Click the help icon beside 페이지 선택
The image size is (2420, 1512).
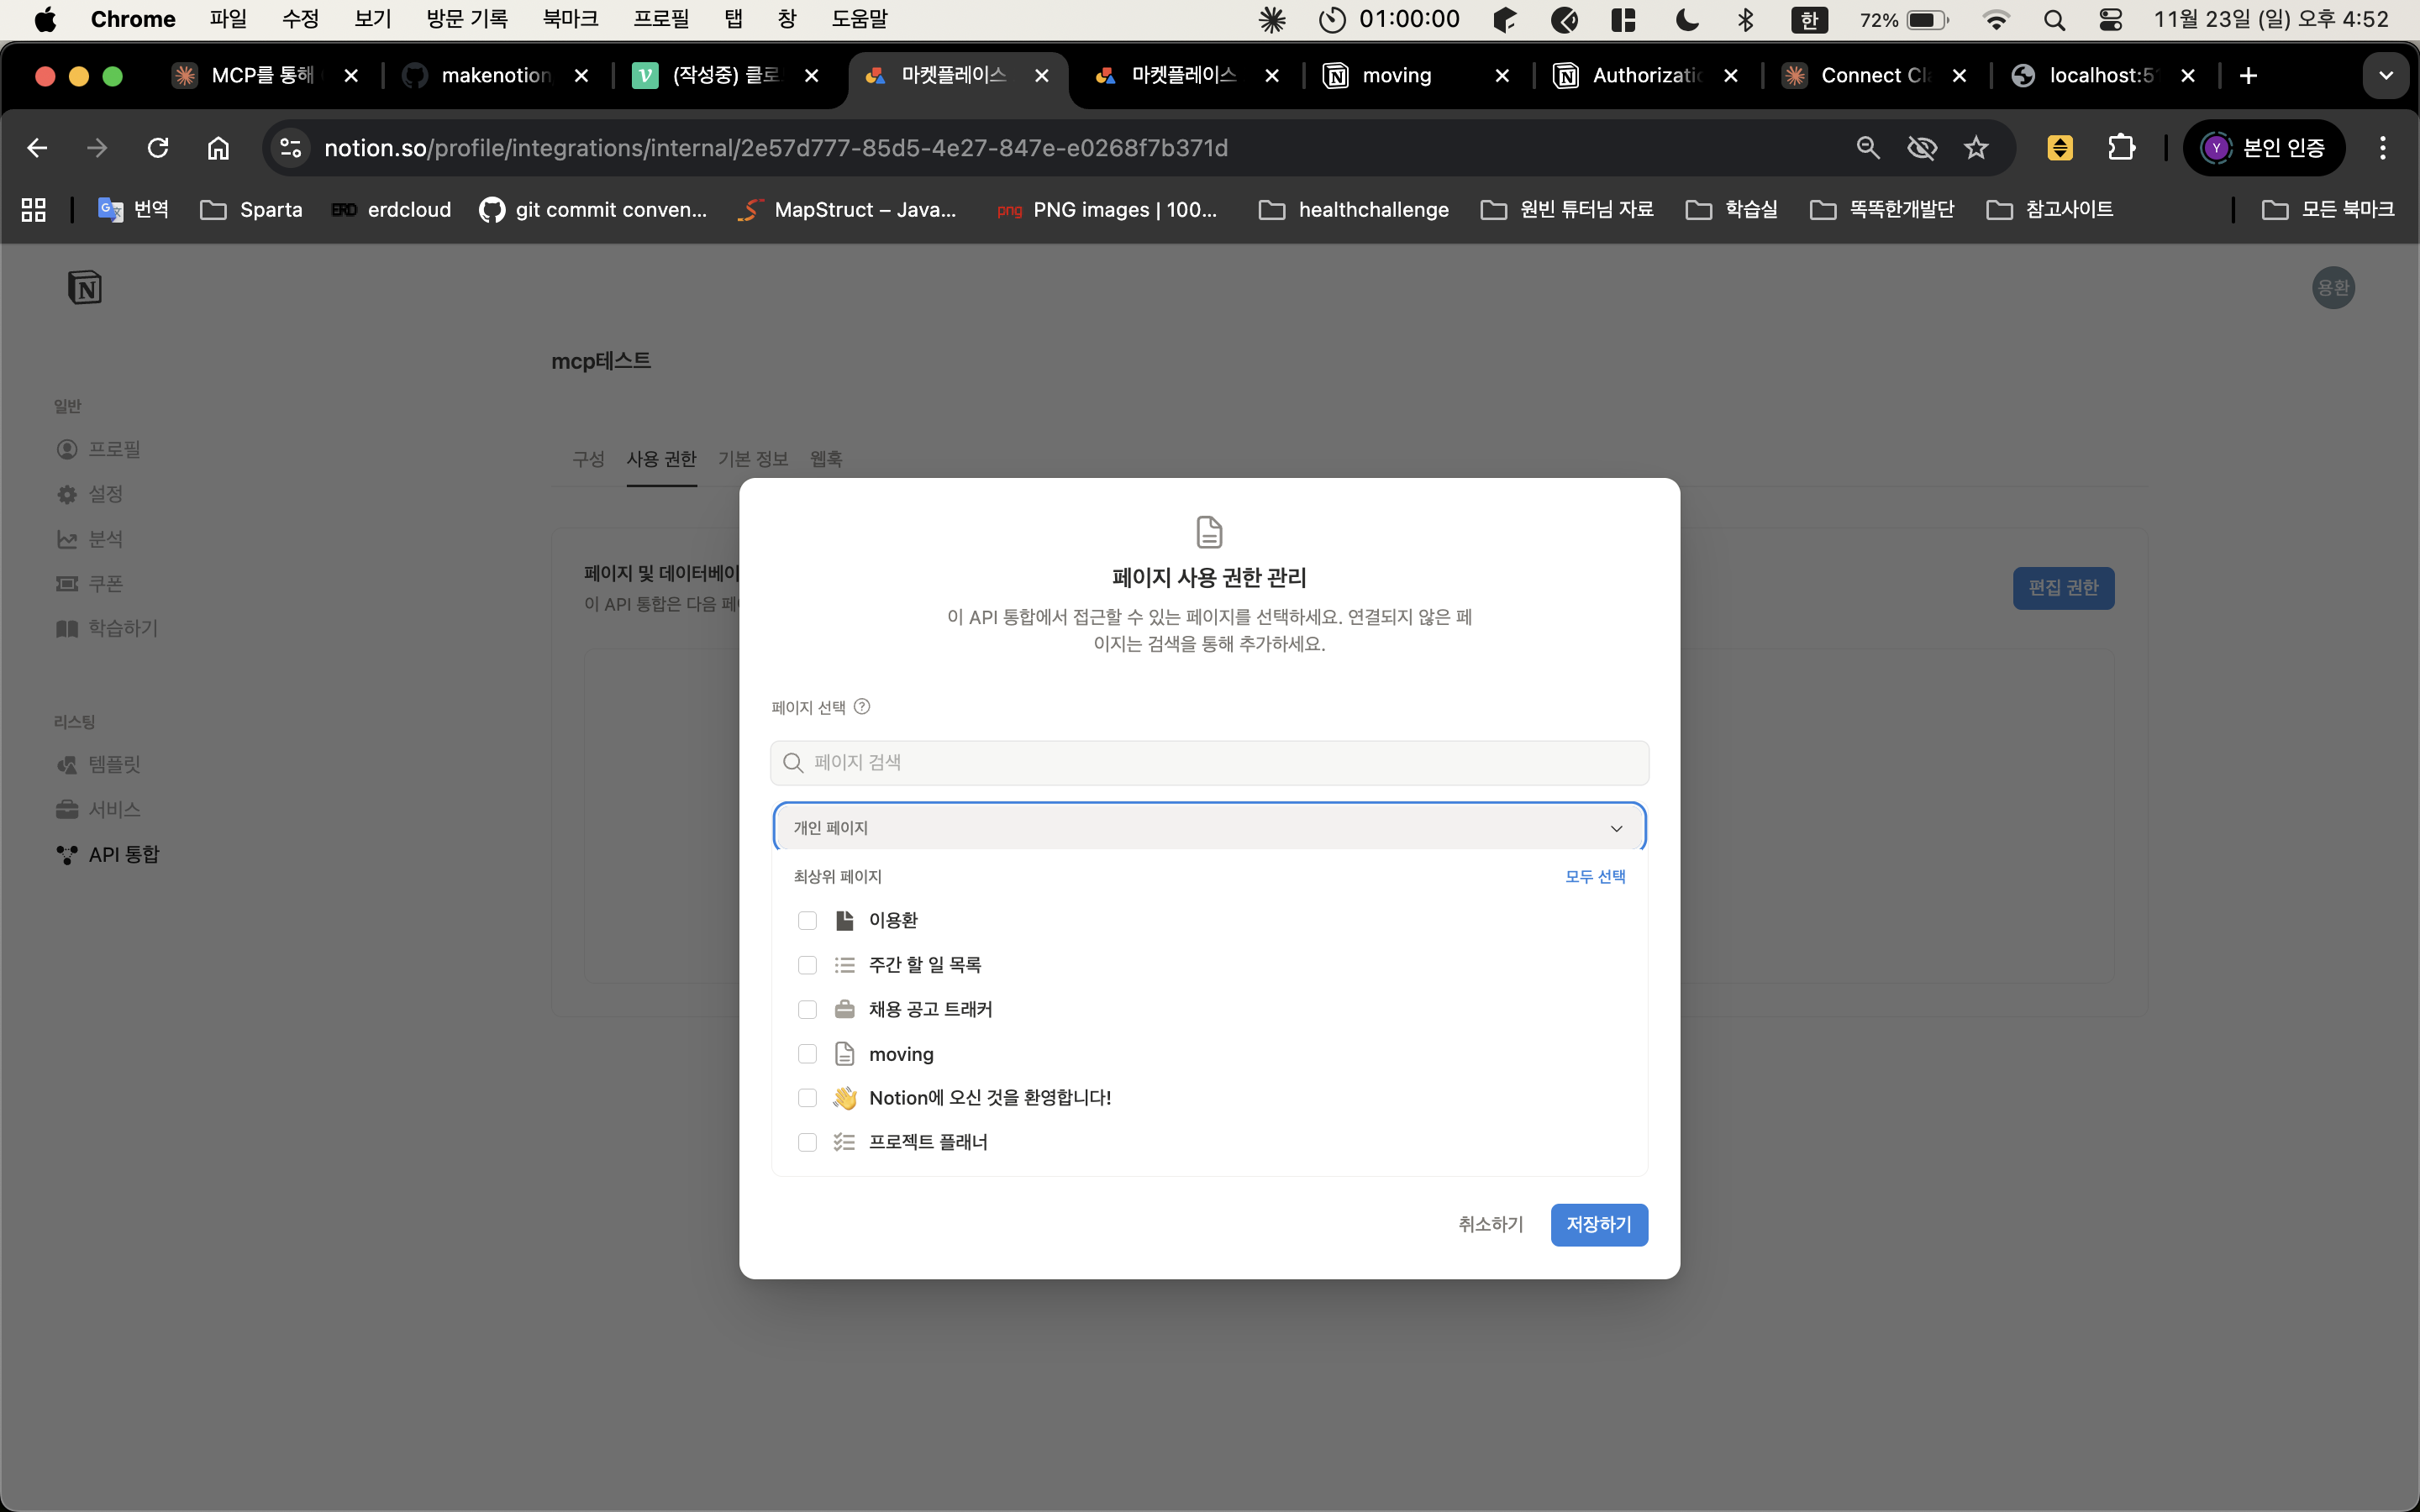point(862,707)
